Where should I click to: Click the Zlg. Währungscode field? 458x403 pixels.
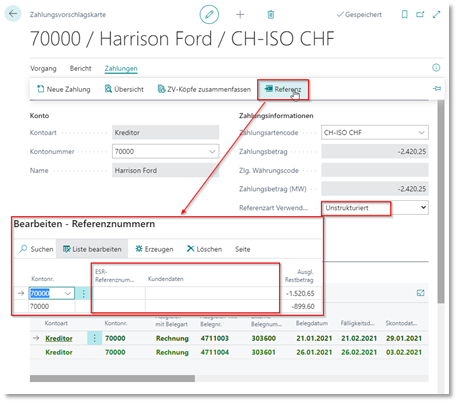point(375,171)
